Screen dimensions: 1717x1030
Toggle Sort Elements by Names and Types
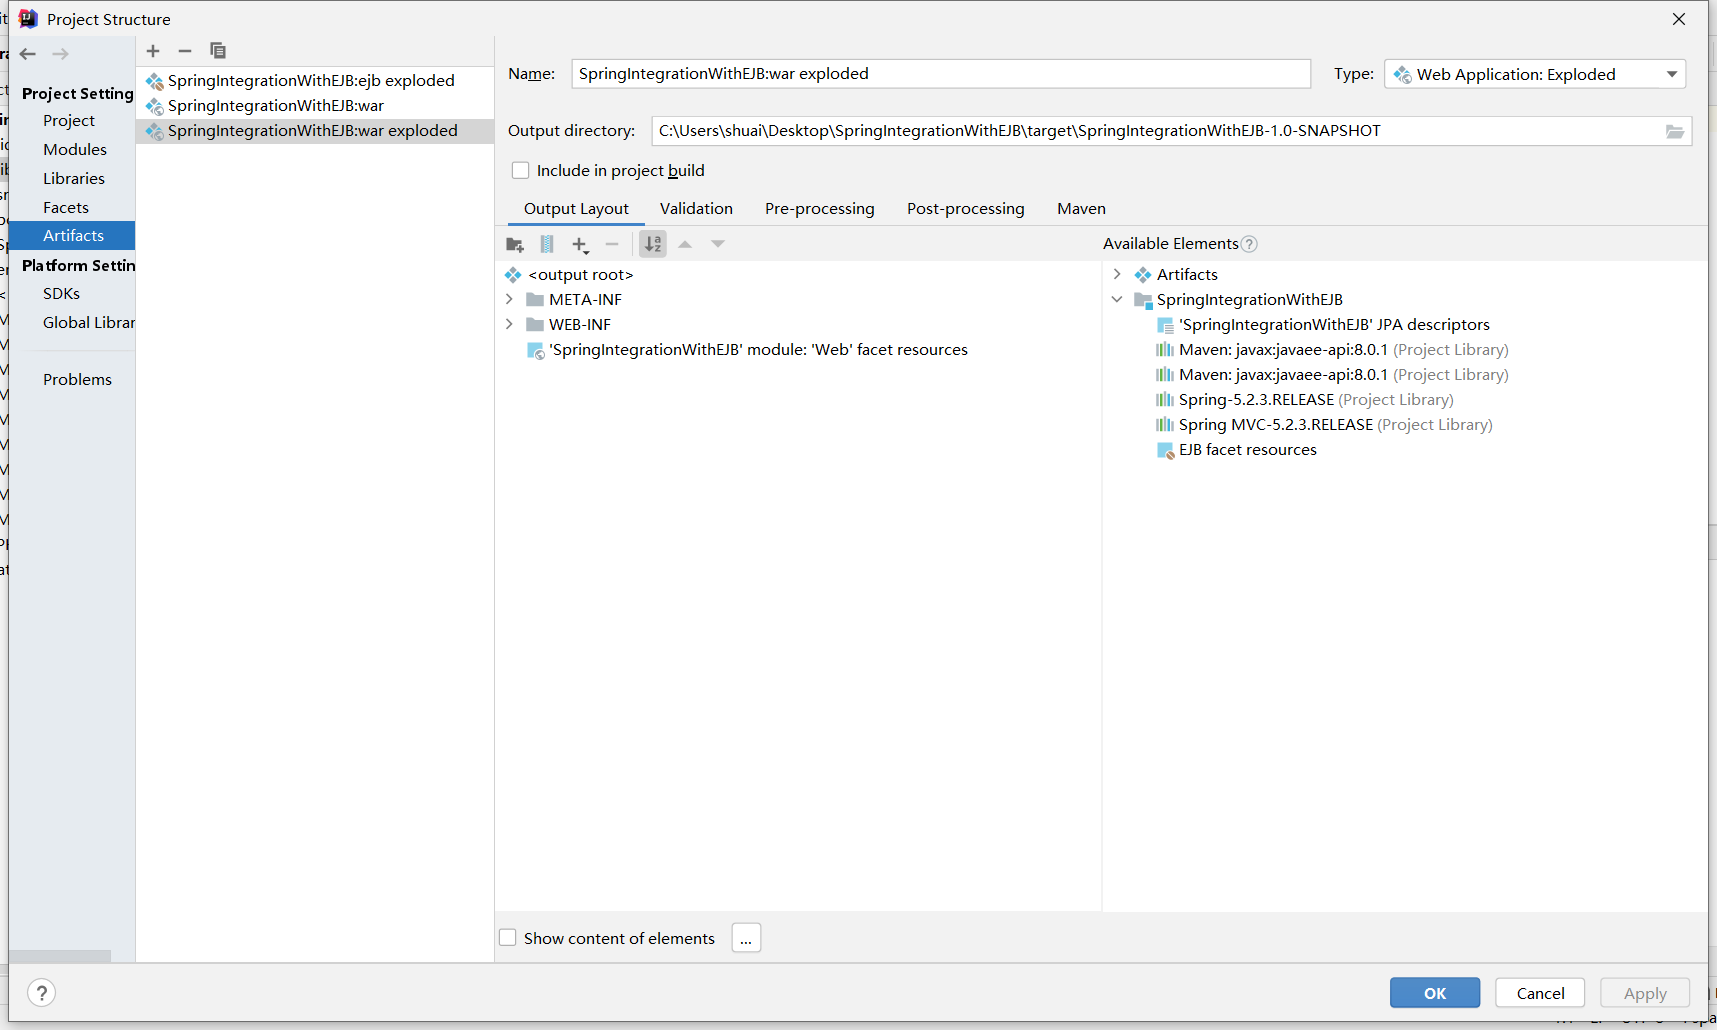point(653,244)
